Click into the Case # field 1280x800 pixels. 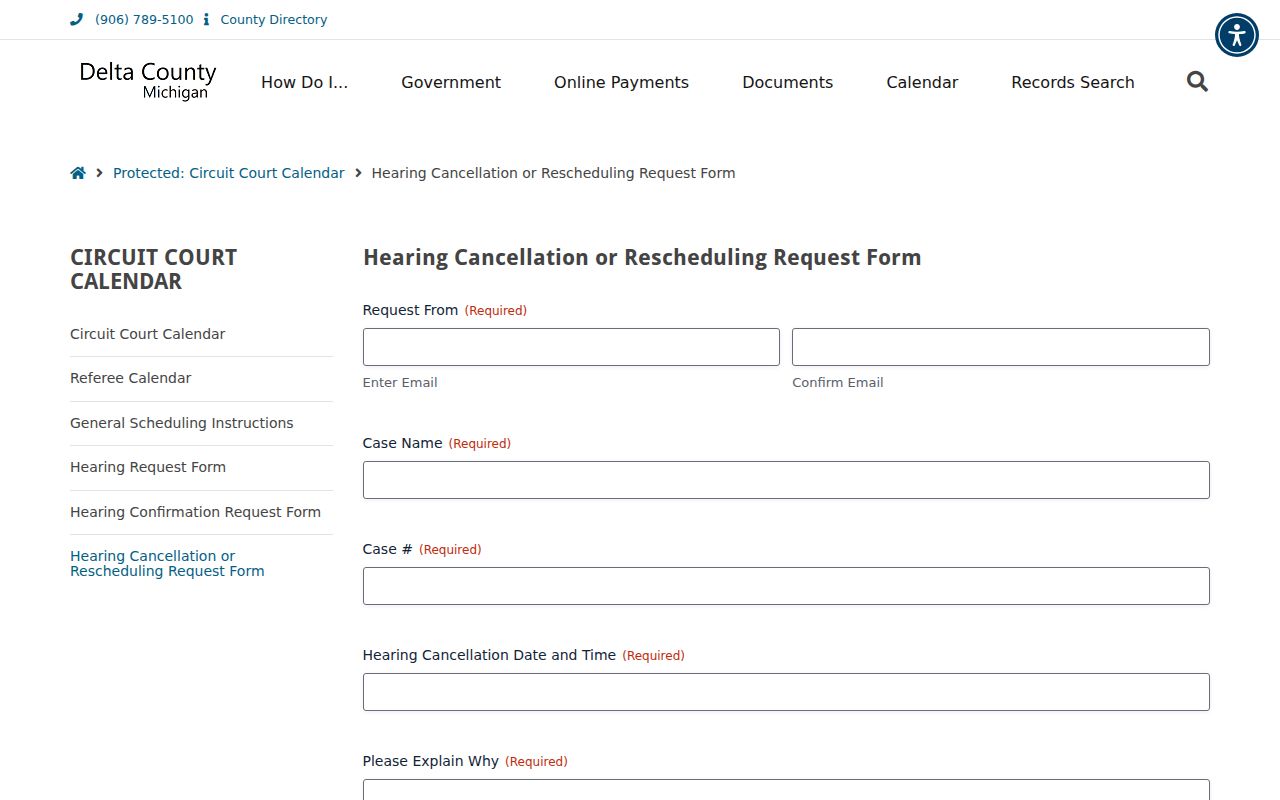point(786,586)
